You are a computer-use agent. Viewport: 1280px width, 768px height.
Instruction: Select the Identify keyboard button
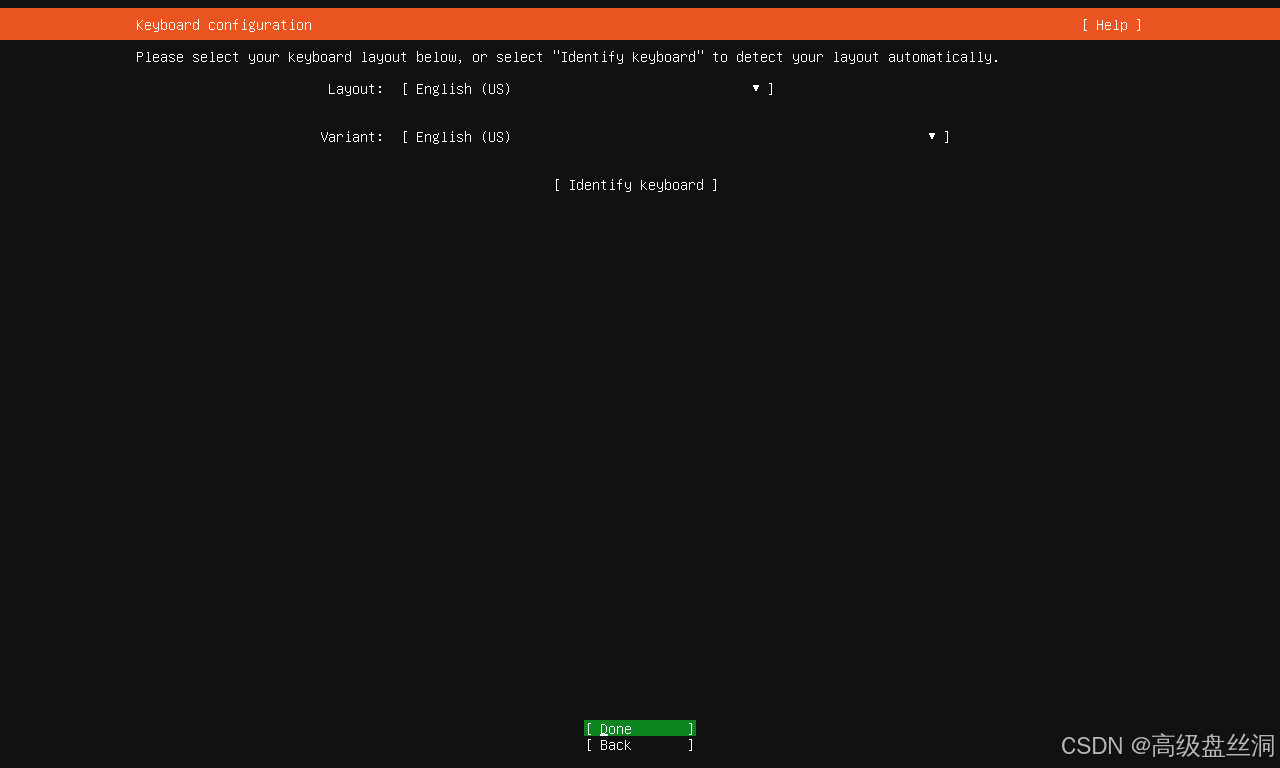pos(636,185)
